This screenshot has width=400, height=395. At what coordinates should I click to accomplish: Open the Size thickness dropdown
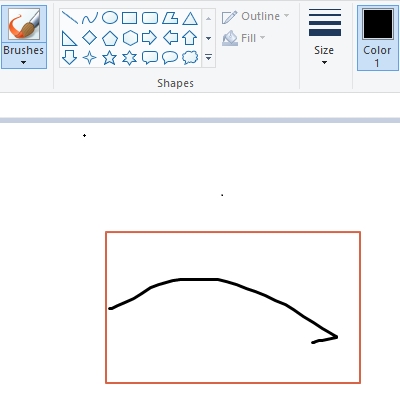324,37
